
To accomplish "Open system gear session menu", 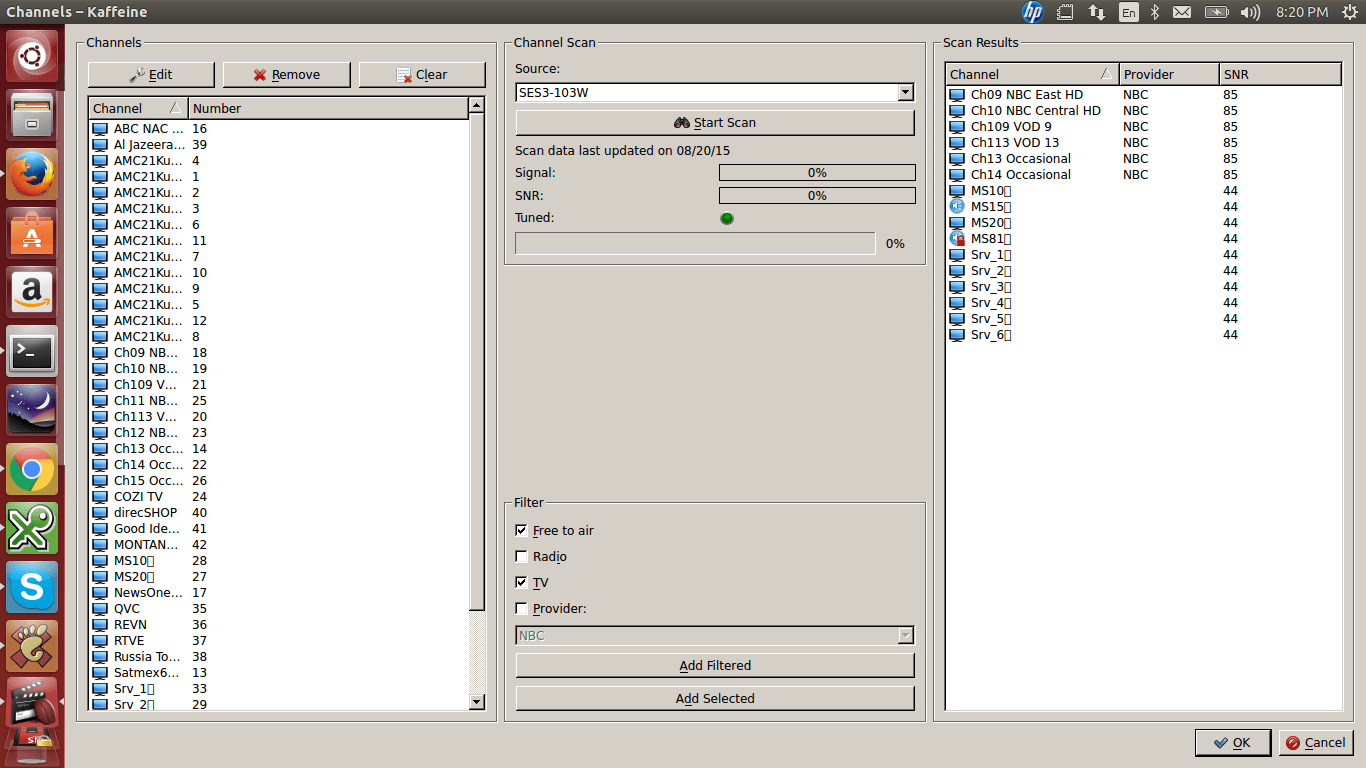I will [1350, 12].
